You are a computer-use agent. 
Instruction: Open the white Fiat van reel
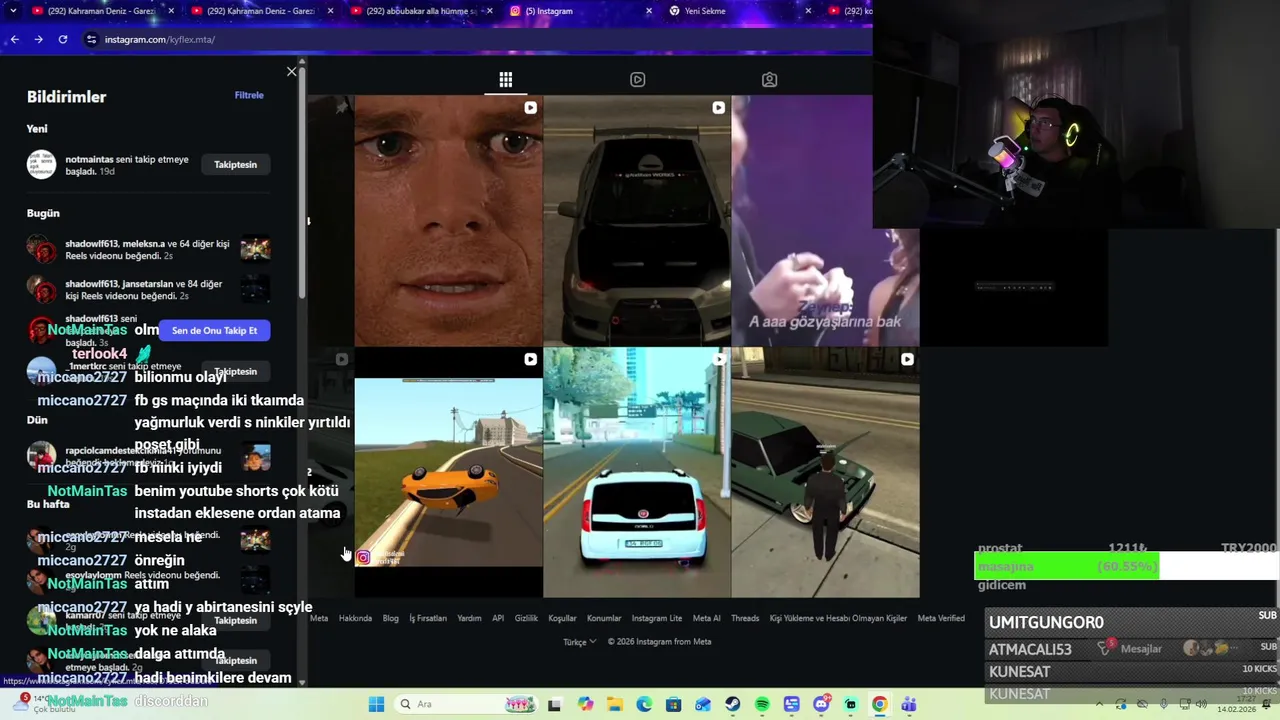coord(637,472)
